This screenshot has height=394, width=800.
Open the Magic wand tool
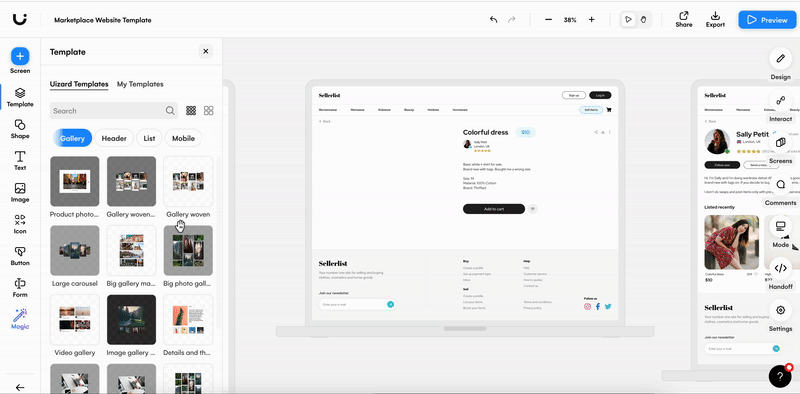point(20,319)
